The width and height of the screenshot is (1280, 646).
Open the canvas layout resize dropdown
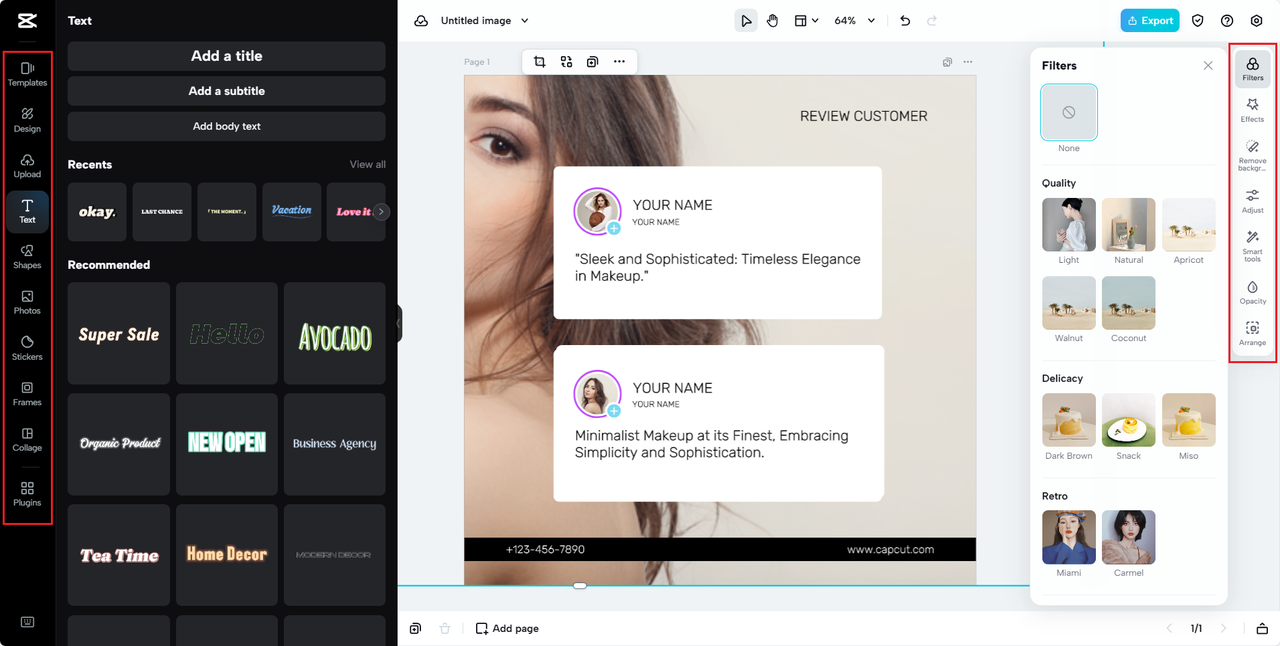click(x=806, y=21)
